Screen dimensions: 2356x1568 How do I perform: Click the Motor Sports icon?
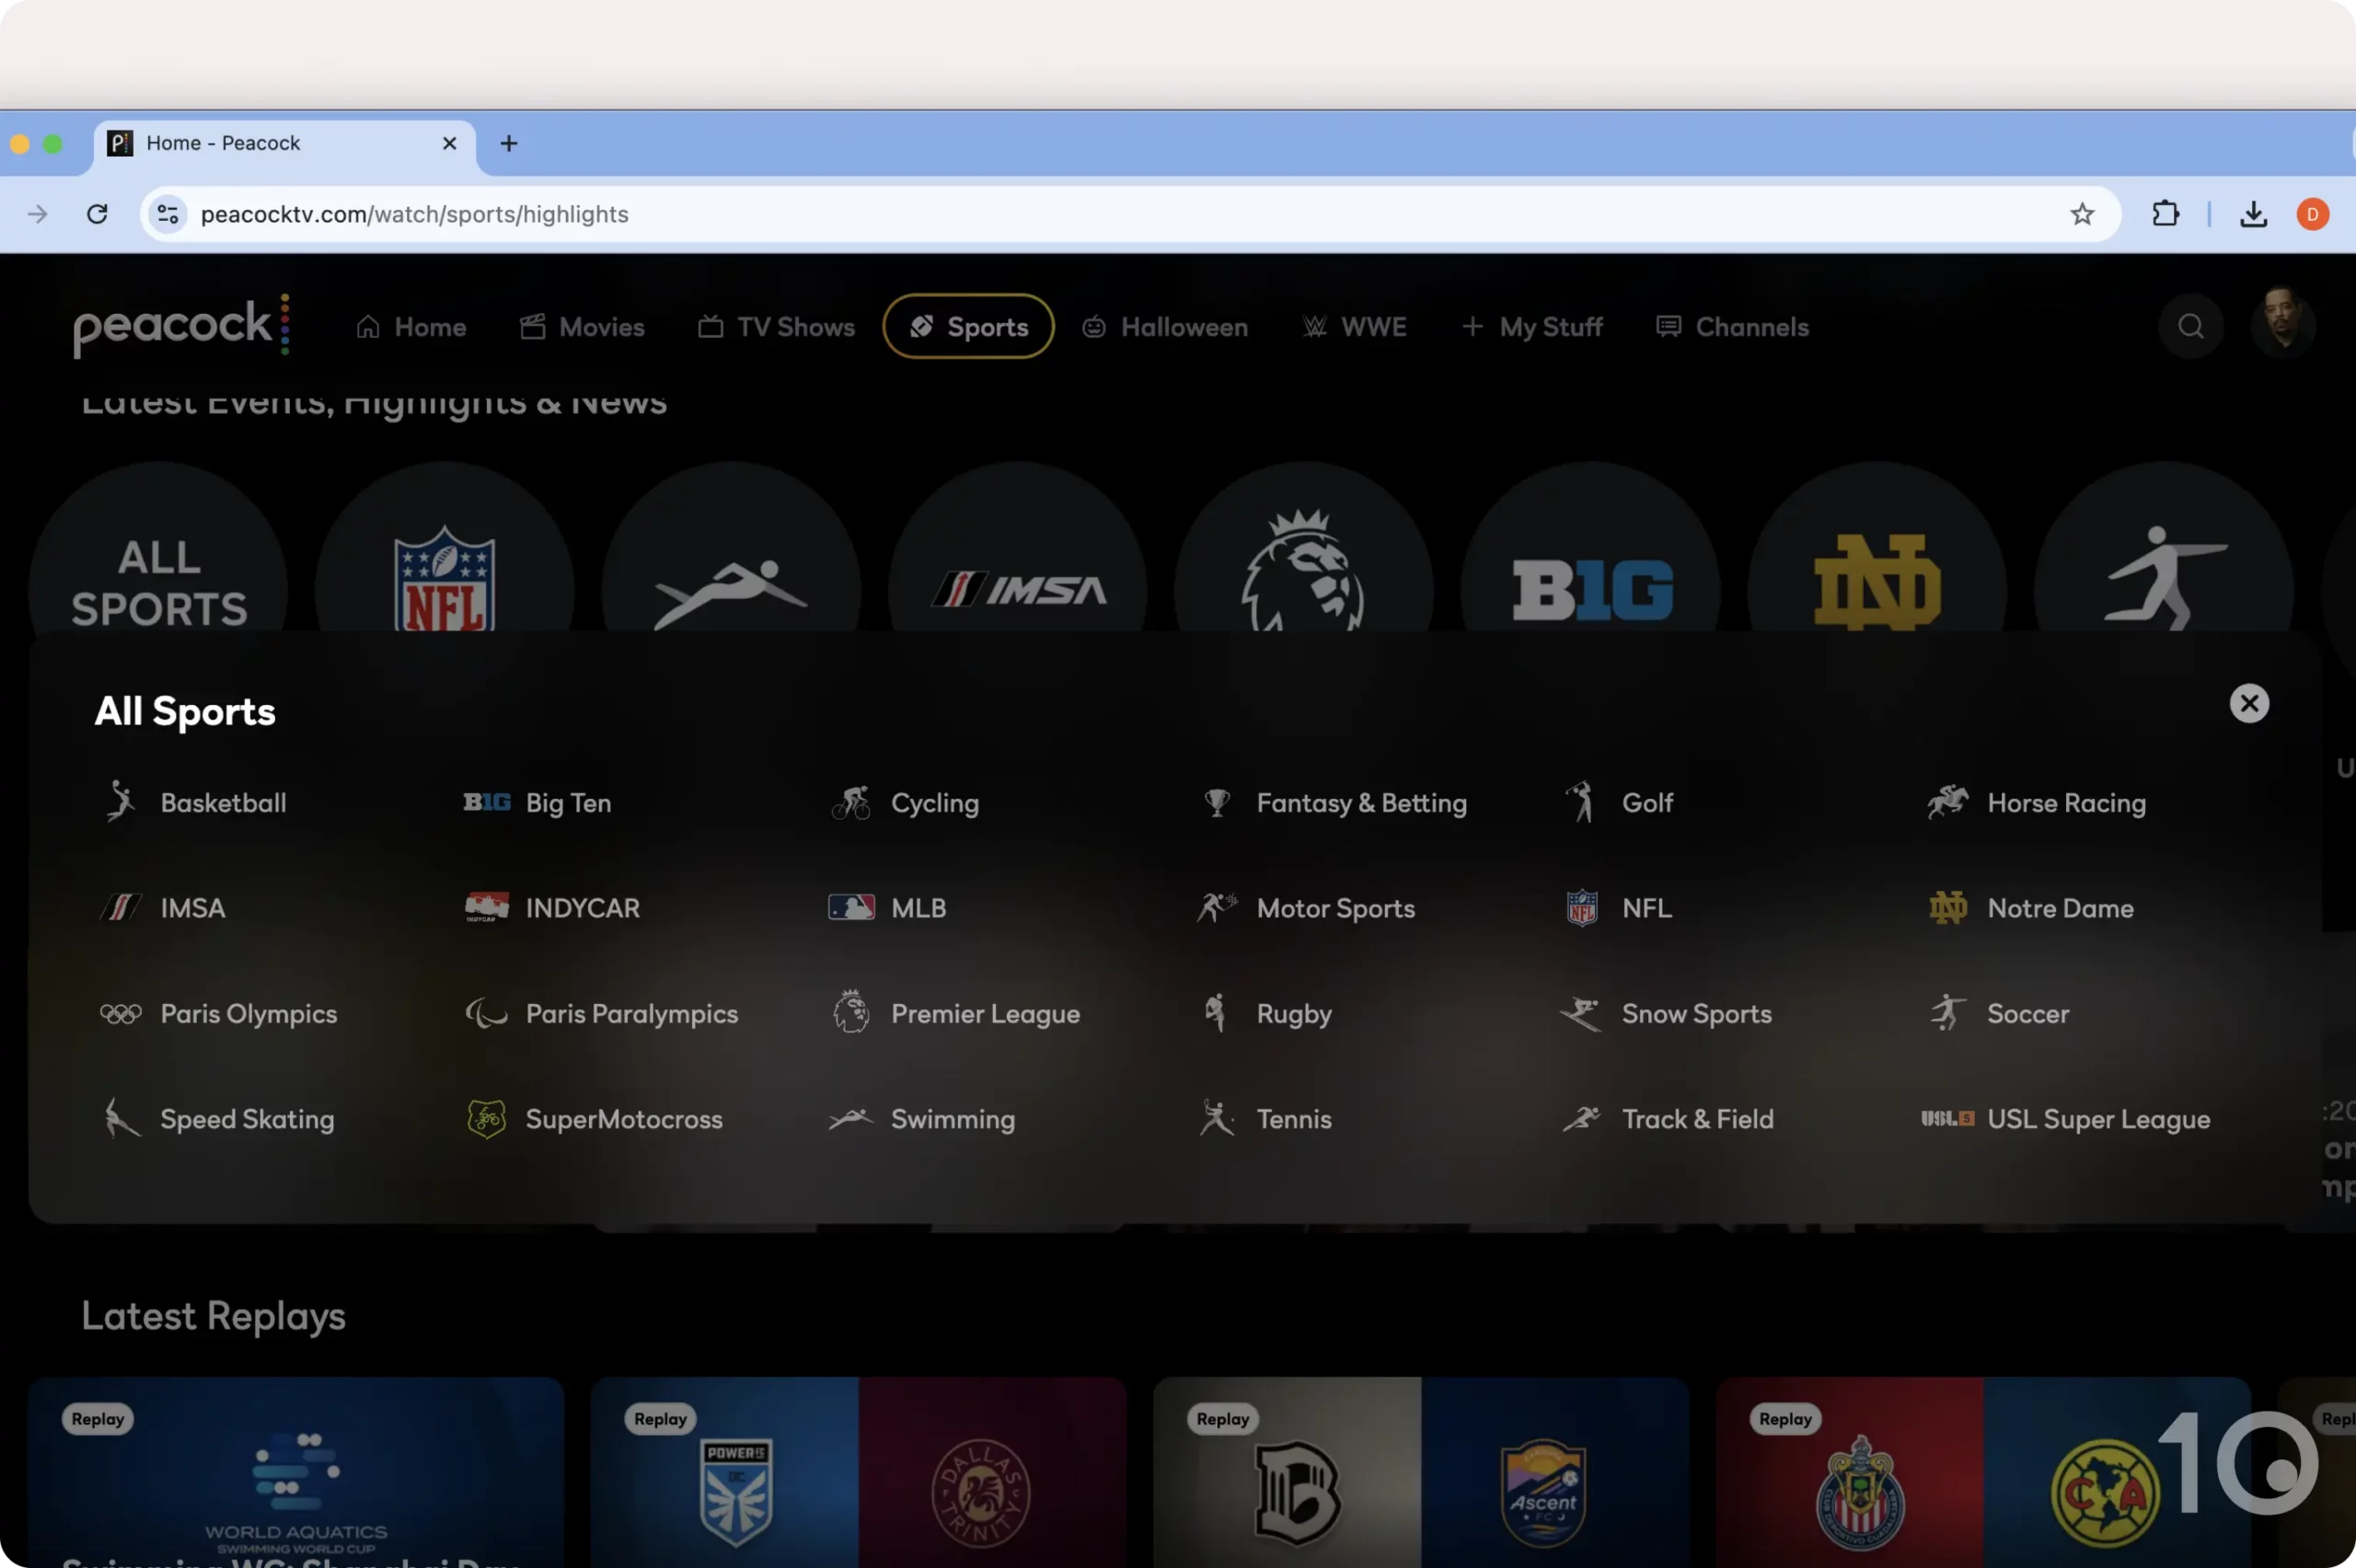[x=1217, y=908]
